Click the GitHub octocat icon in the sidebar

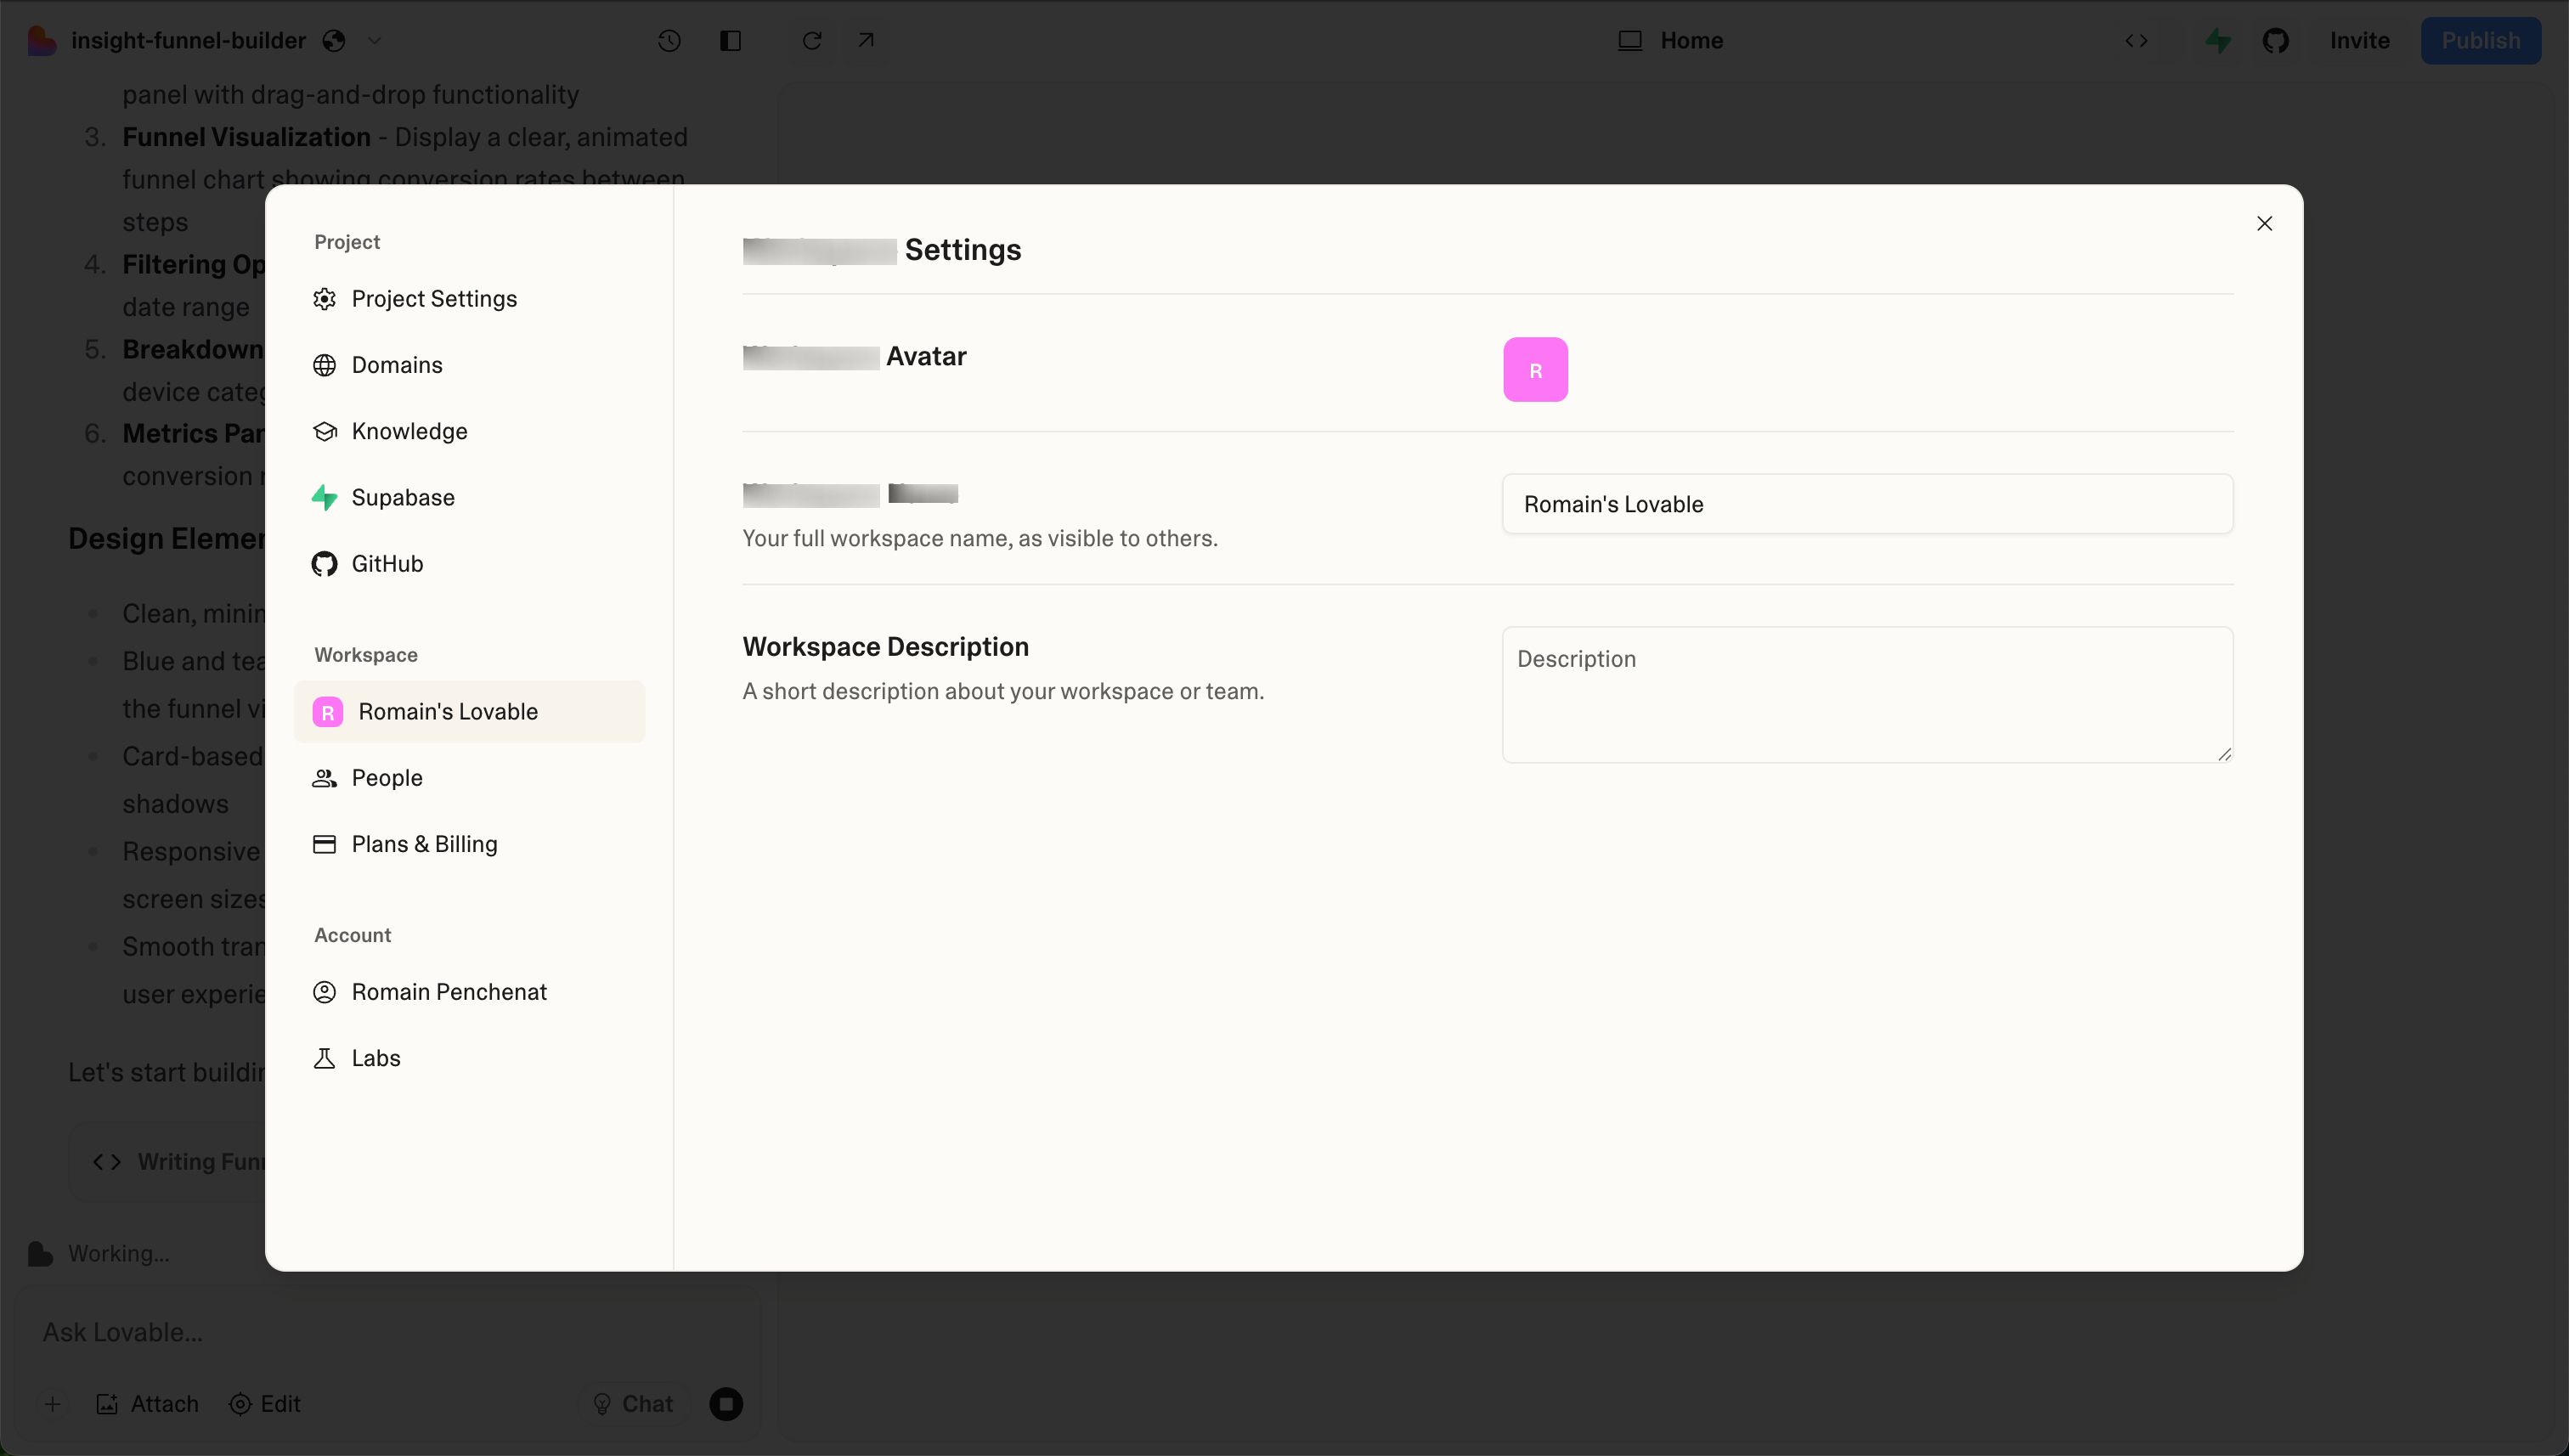tap(324, 564)
